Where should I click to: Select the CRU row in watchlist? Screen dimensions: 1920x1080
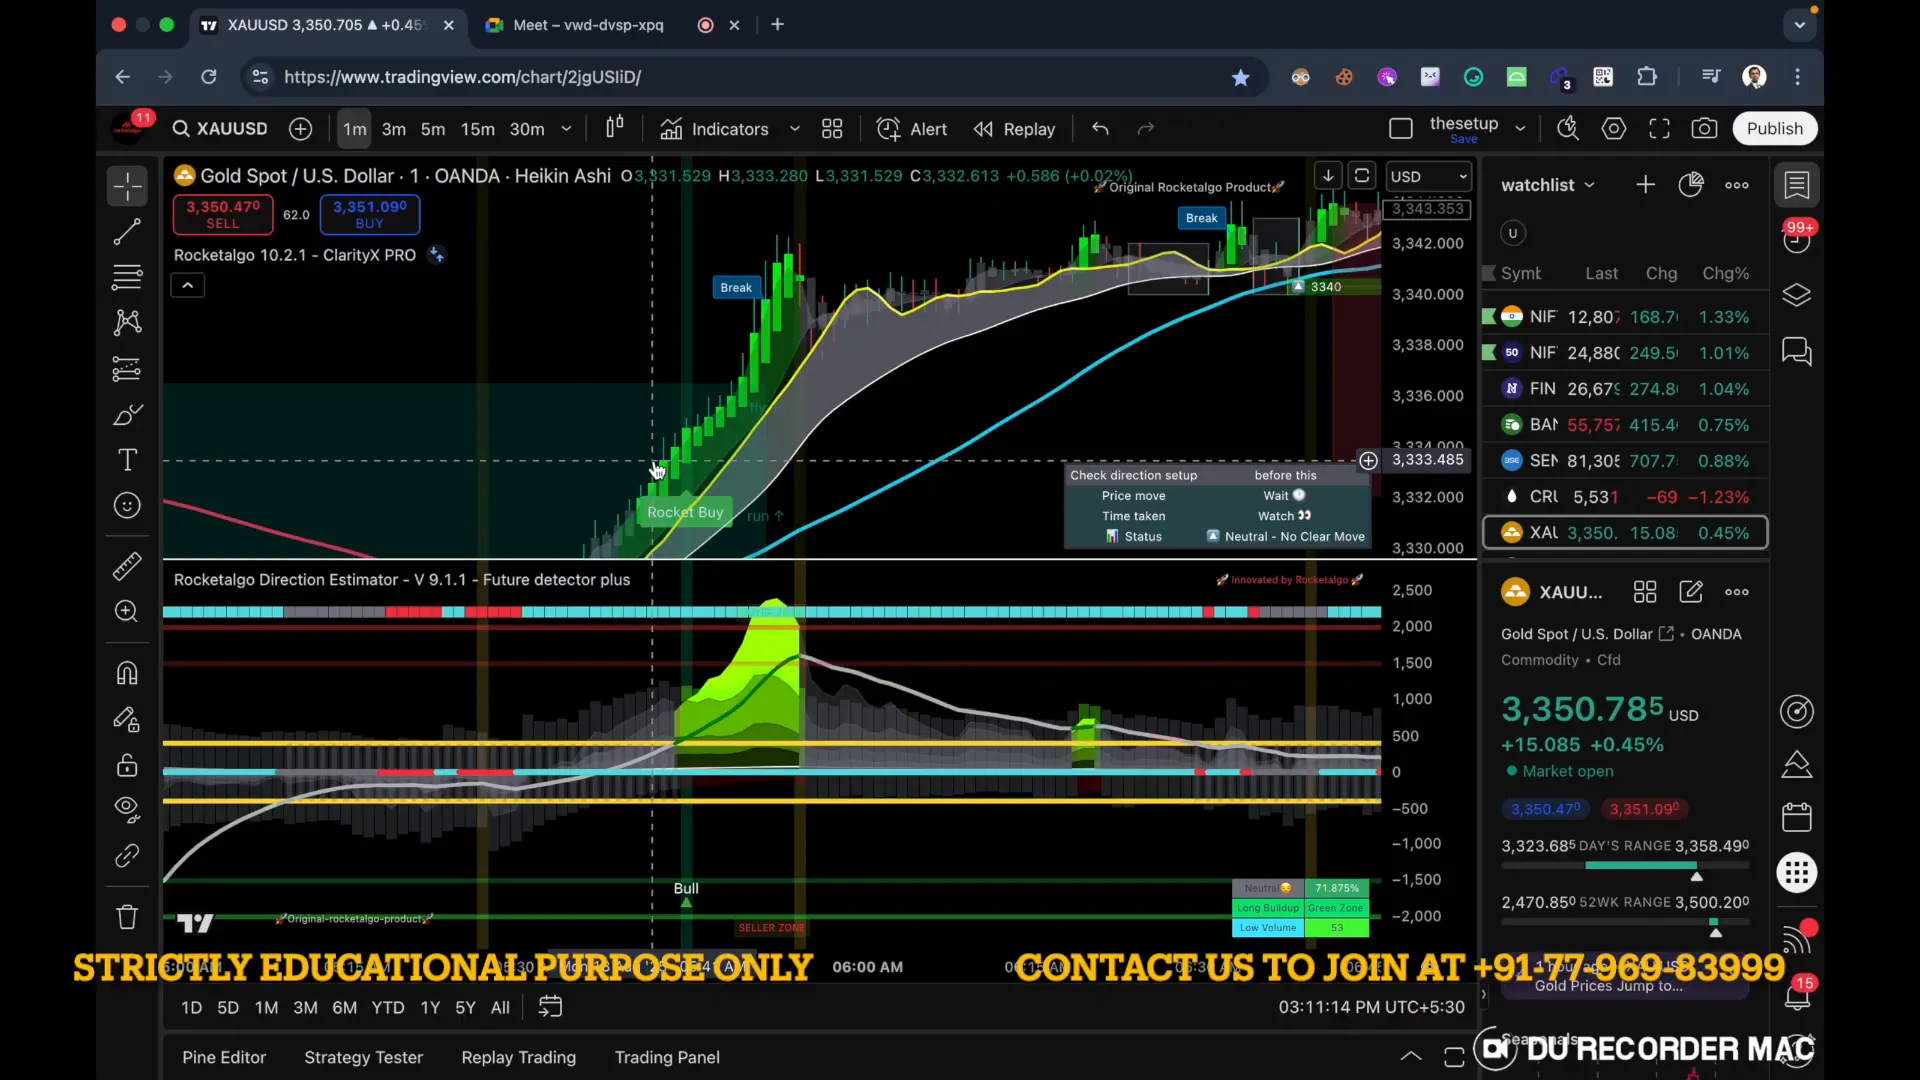point(1625,497)
